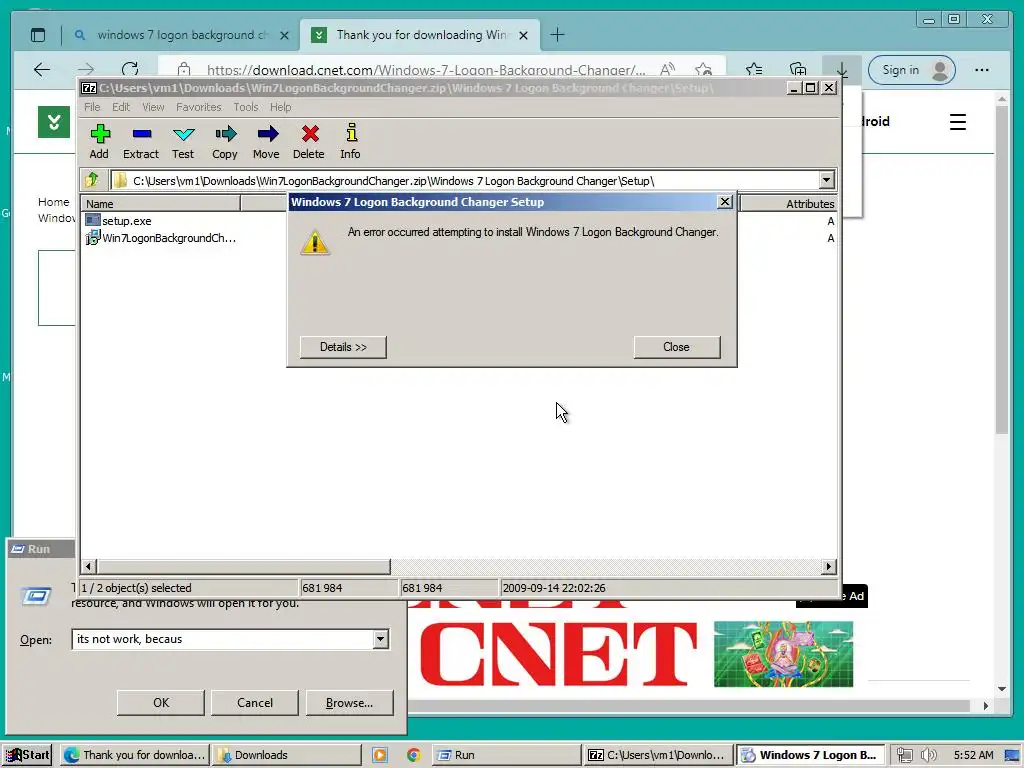
Task: Click Home breadcrumb link on page
Action: [53, 202]
